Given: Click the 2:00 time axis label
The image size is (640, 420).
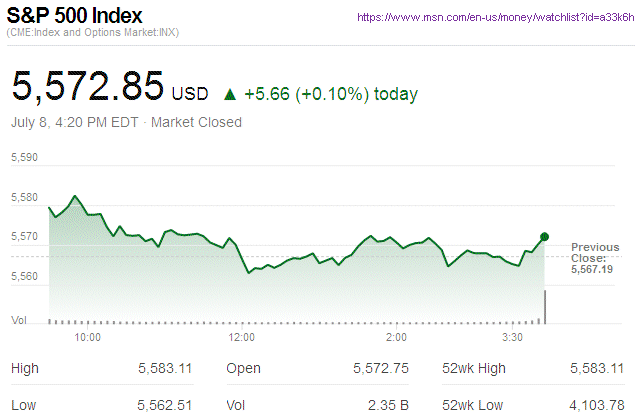Looking at the screenshot, I should [x=395, y=337].
